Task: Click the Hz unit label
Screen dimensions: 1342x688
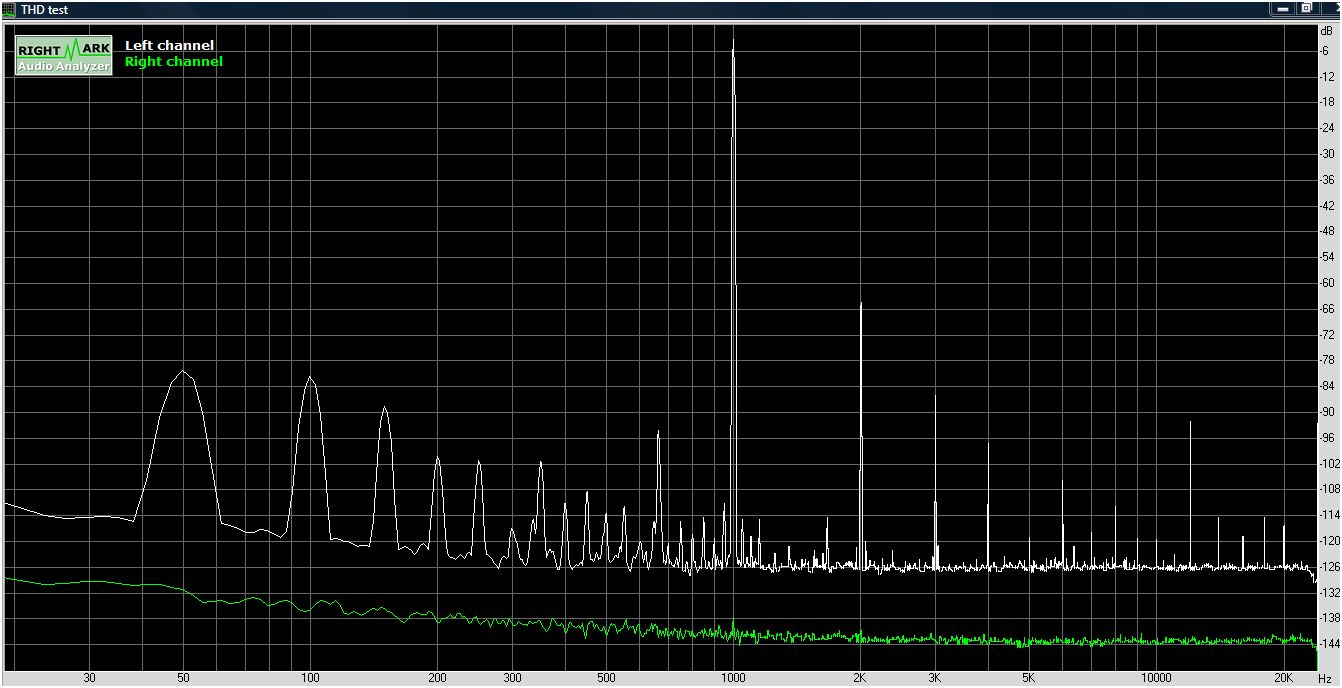Action: [x=1324, y=678]
